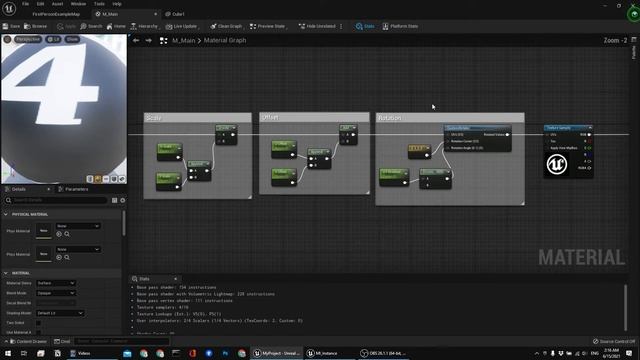Open the Hierarchy dropdown

coord(144,26)
